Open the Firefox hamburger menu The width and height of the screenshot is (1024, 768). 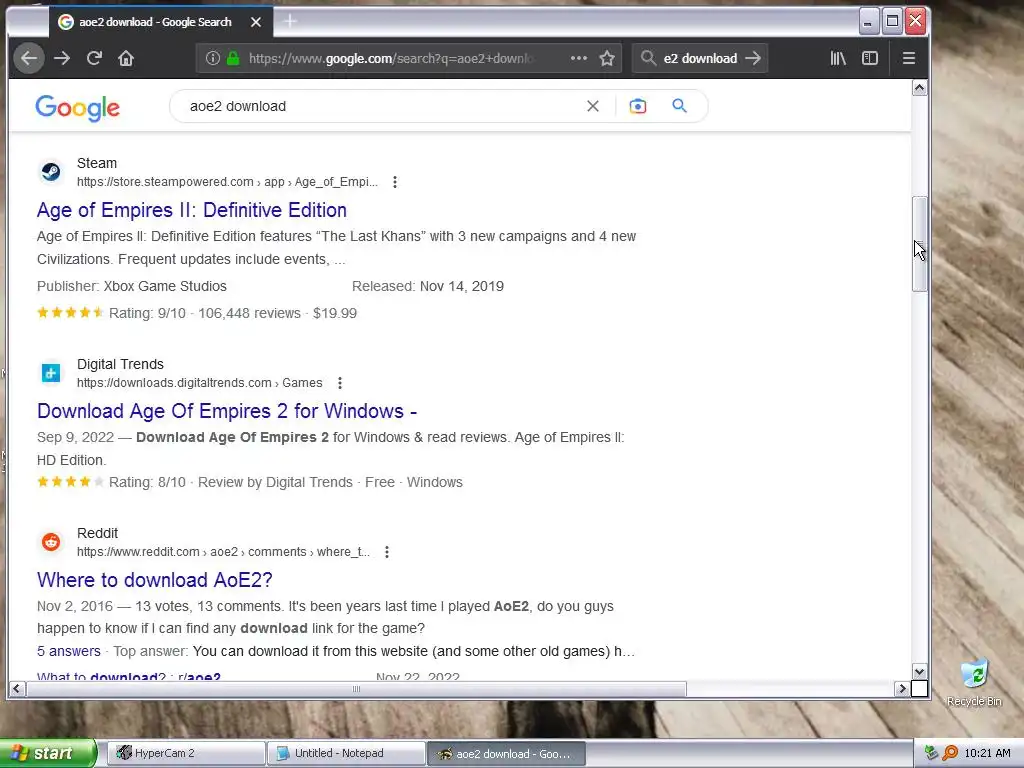(908, 58)
